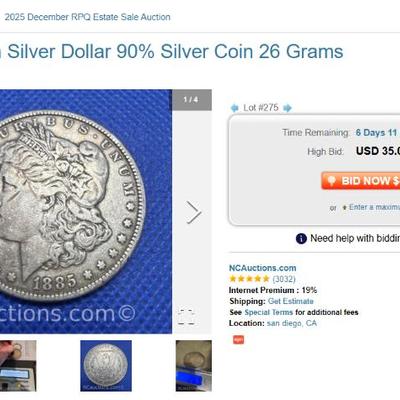
Task: Select the hand holding coin thumbnail
Action: point(18,366)
